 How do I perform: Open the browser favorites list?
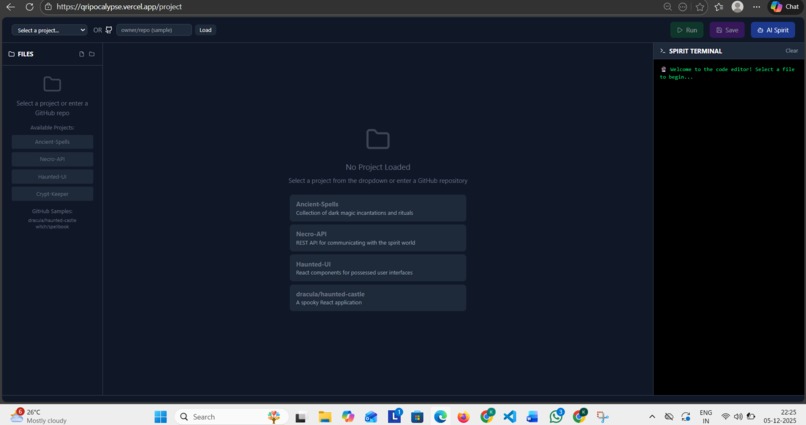[719, 7]
